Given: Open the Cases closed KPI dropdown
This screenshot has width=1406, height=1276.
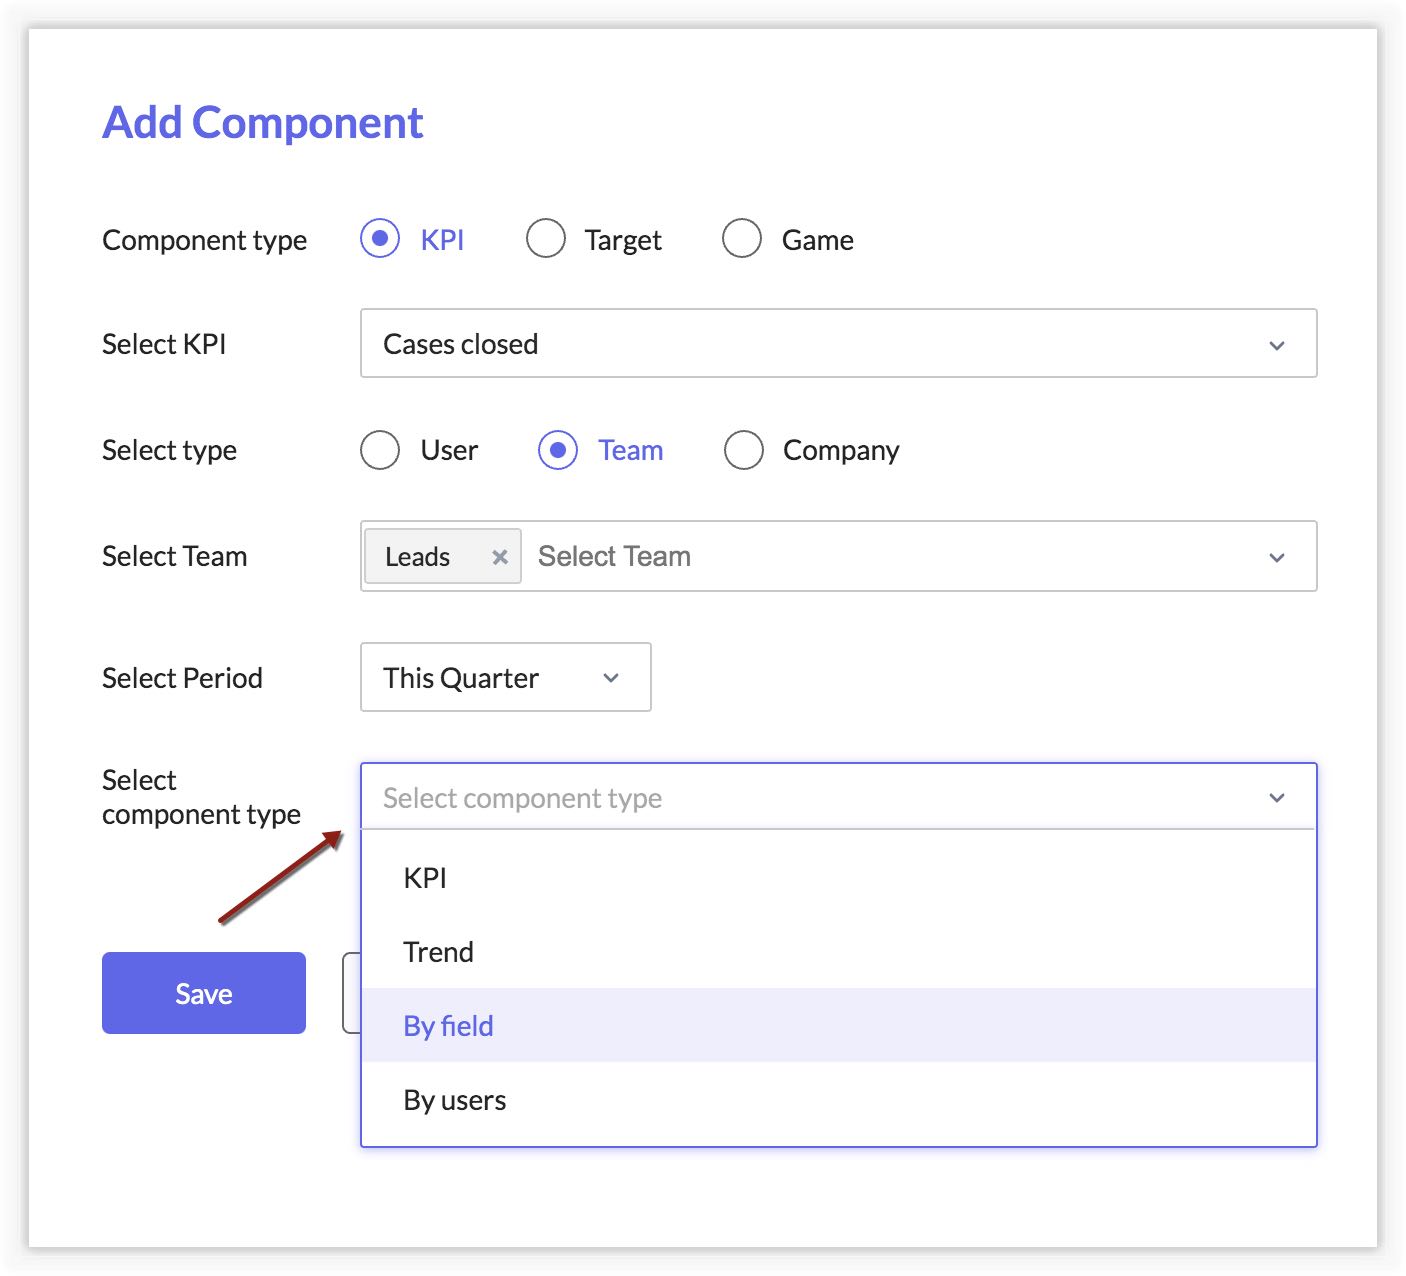Looking at the screenshot, I should point(838,344).
